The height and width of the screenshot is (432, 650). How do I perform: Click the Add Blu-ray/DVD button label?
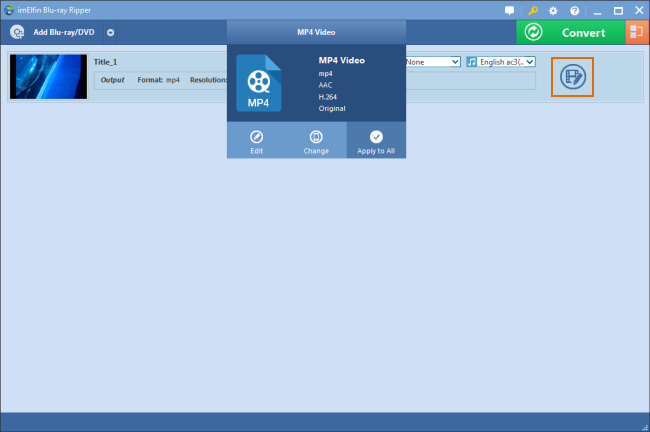coord(64,32)
